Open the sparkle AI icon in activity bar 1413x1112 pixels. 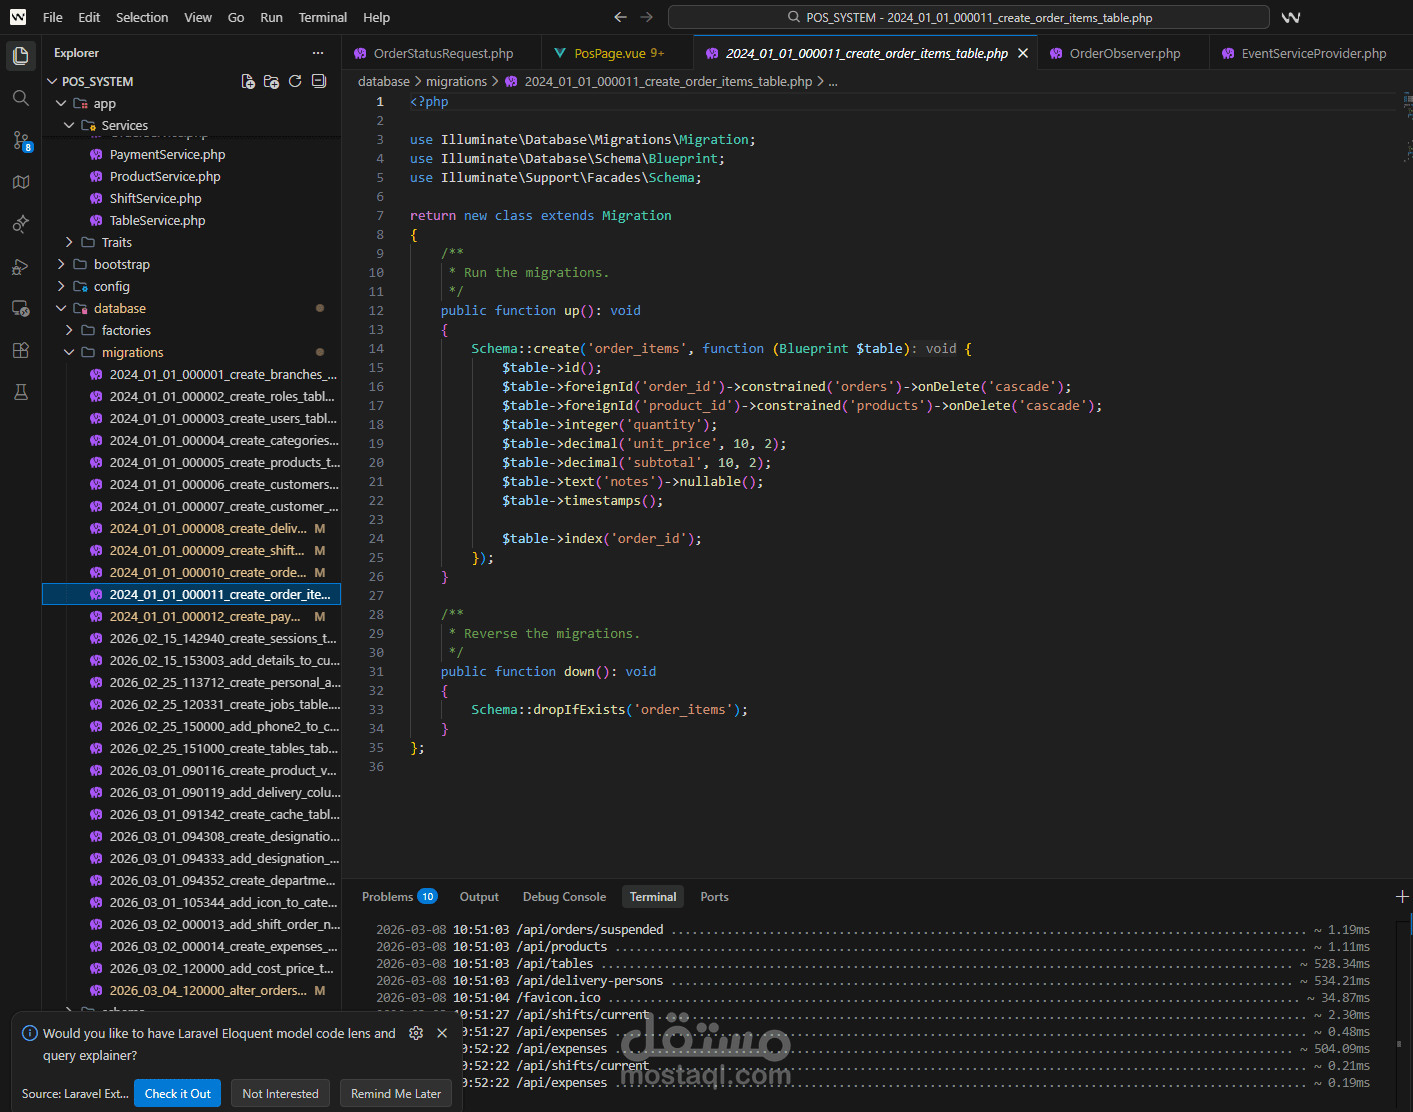pyautogui.click(x=20, y=224)
